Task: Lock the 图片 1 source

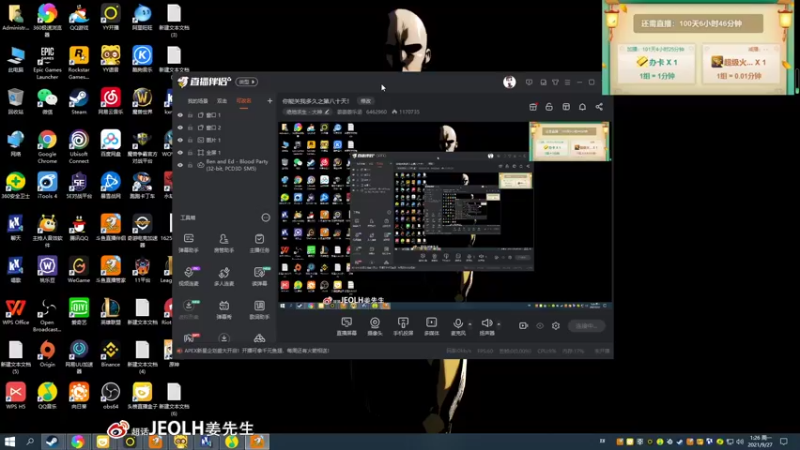Action: pos(190,140)
